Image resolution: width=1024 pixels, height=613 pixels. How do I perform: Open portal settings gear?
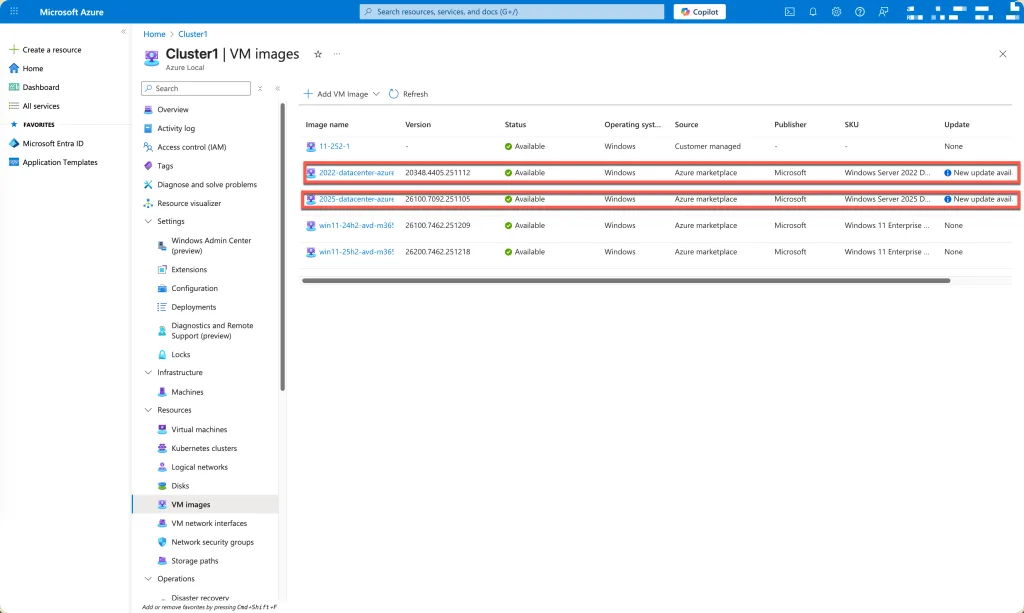(x=836, y=12)
